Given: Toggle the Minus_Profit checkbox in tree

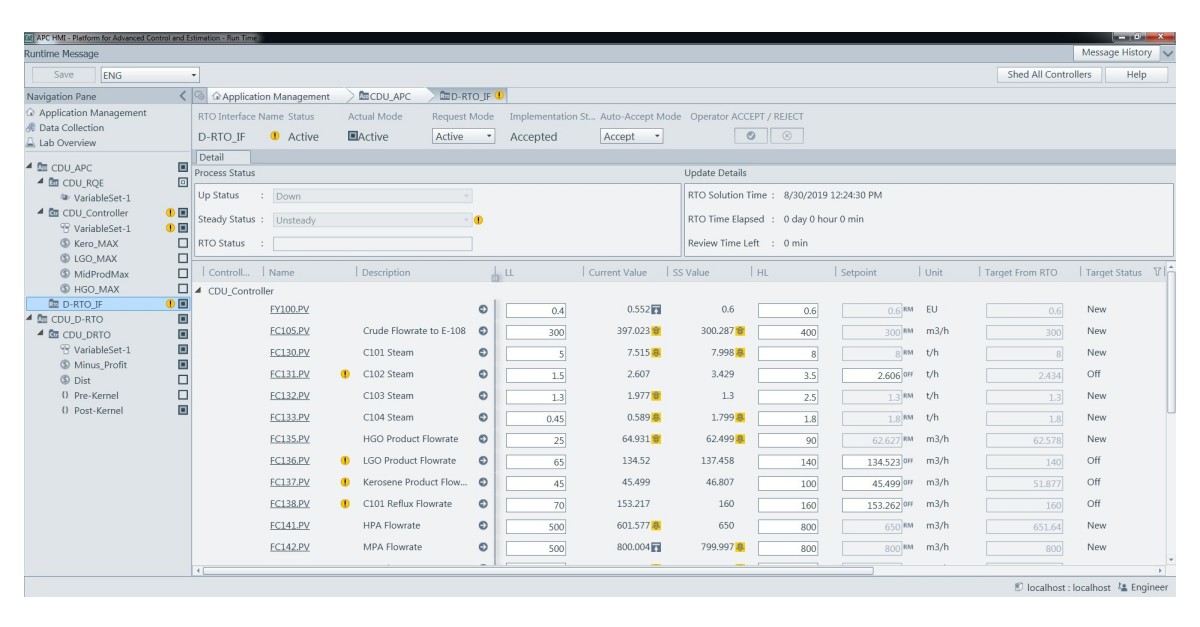Looking at the screenshot, I should click(182, 365).
